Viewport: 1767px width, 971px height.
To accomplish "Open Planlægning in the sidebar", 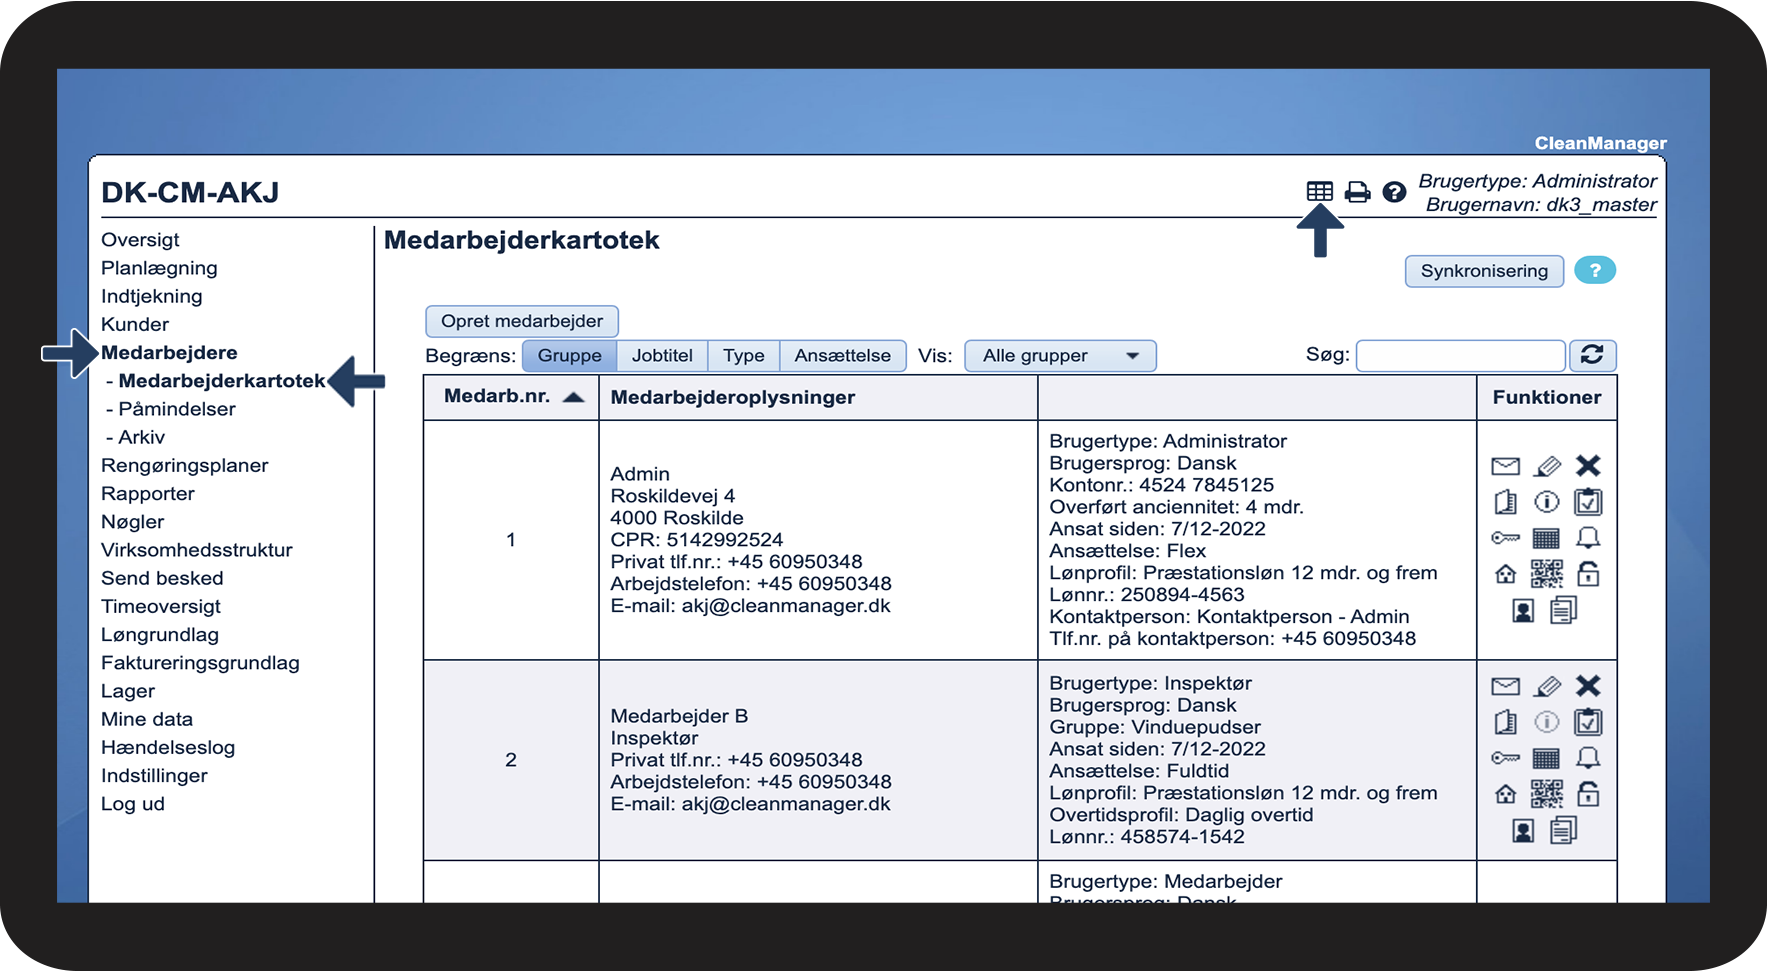I will (159, 268).
